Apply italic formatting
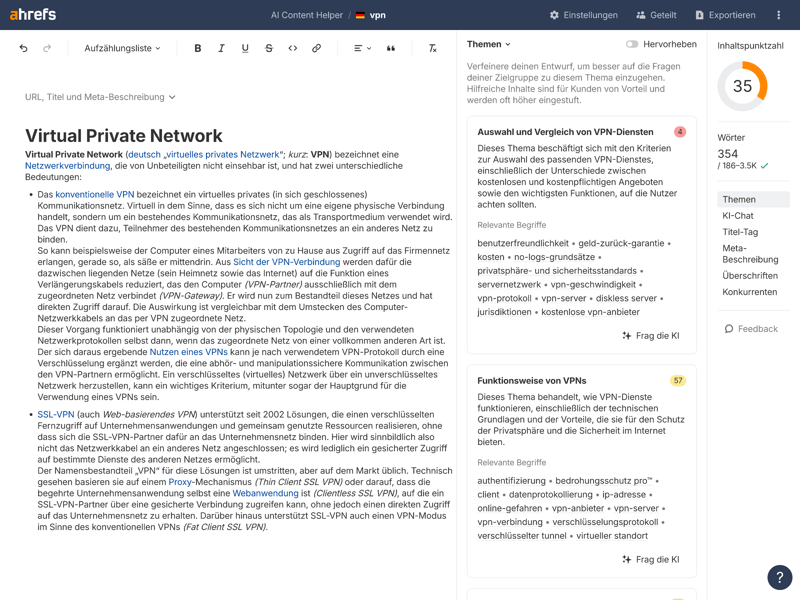This screenshot has width=800, height=600. pyautogui.click(x=221, y=48)
